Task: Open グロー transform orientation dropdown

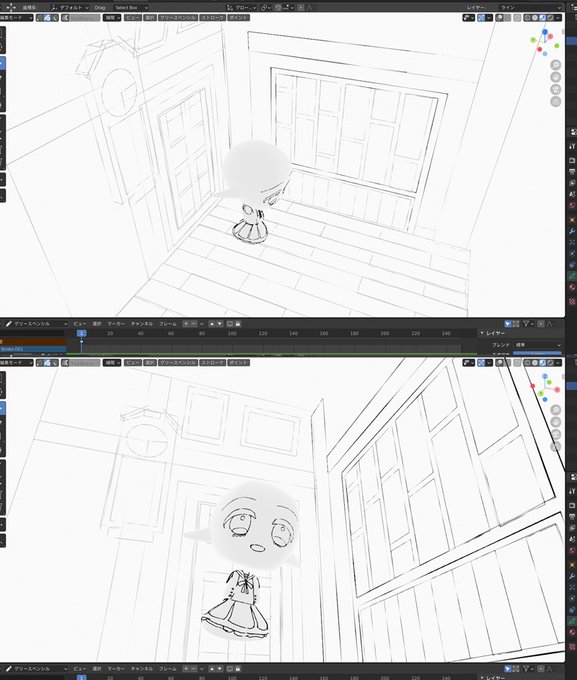Action: tap(242, 7)
